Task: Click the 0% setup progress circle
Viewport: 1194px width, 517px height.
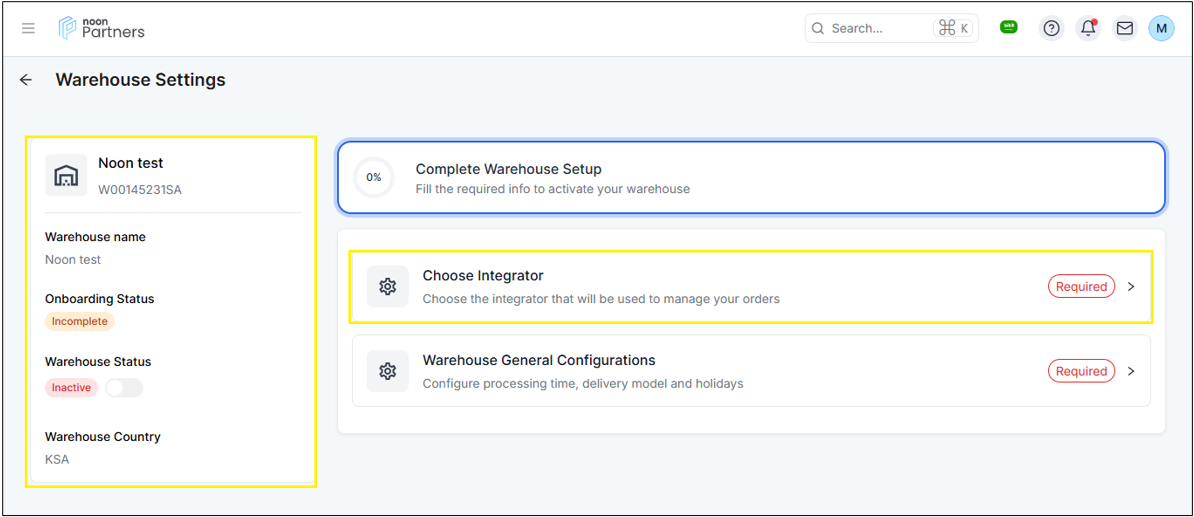Action: pos(374,177)
